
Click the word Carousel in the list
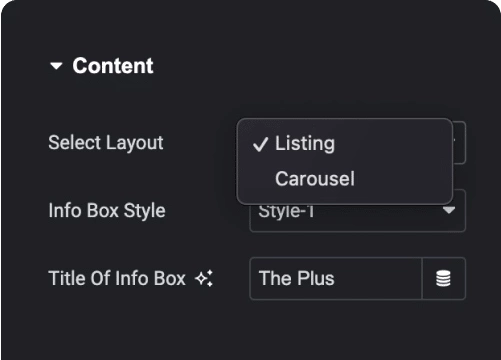coord(315,179)
